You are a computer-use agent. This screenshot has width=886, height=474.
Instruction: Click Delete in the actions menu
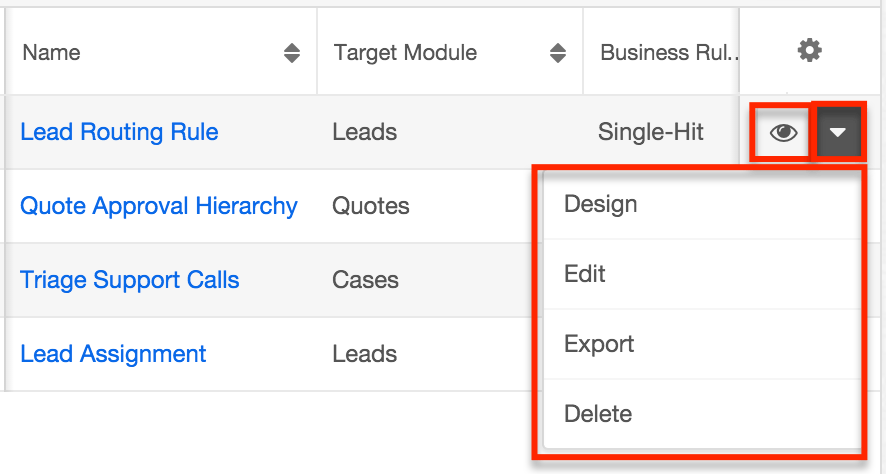598,414
